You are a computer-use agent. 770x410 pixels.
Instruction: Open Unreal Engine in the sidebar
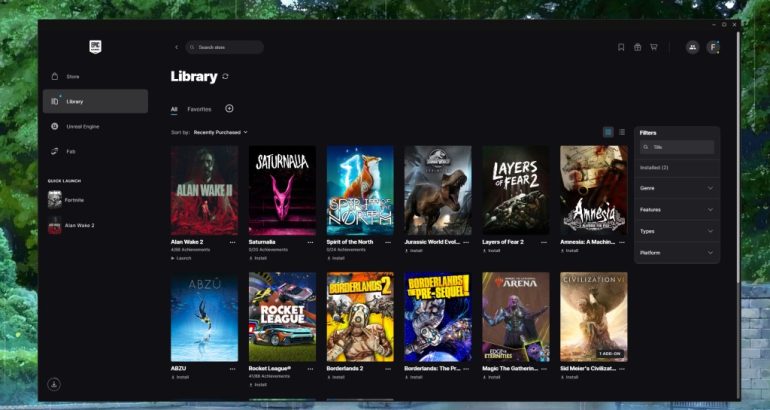pyautogui.click(x=95, y=127)
